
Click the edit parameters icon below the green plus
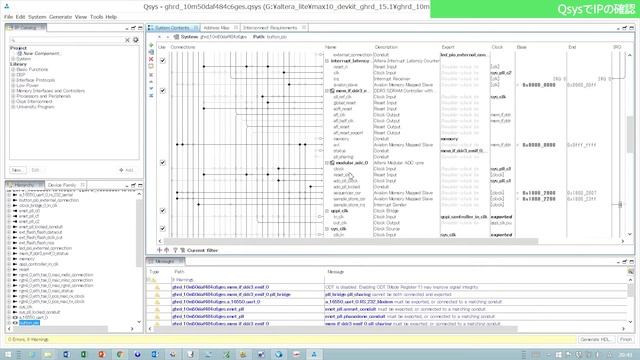point(151,52)
